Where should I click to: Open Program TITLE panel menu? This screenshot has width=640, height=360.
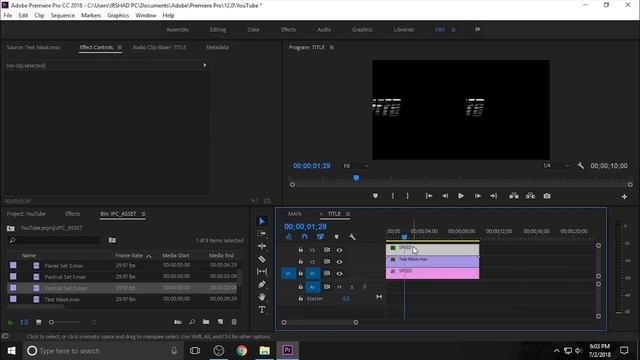(331, 47)
